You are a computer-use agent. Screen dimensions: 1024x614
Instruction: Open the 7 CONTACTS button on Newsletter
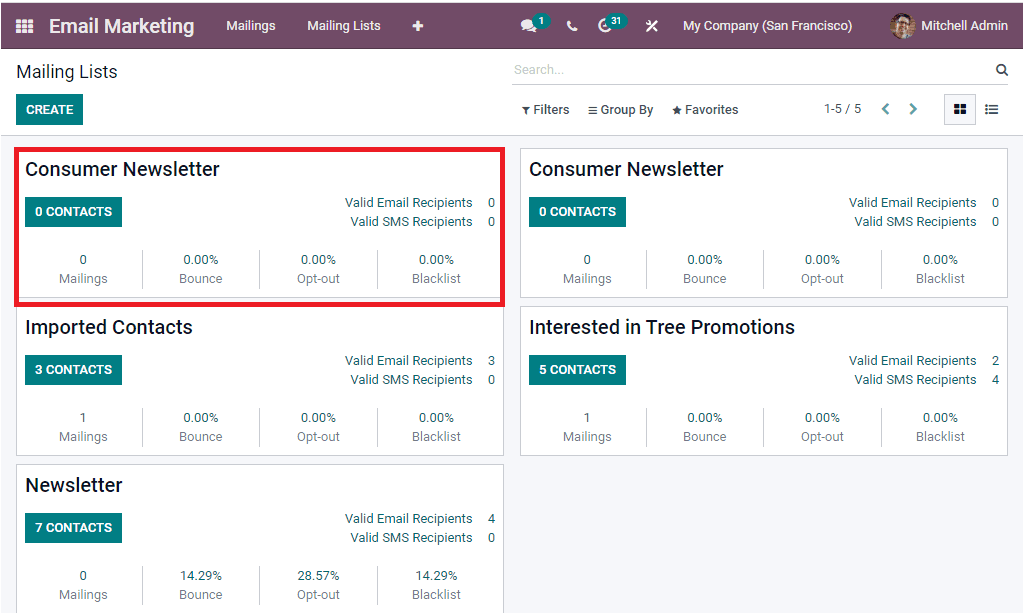73,528
